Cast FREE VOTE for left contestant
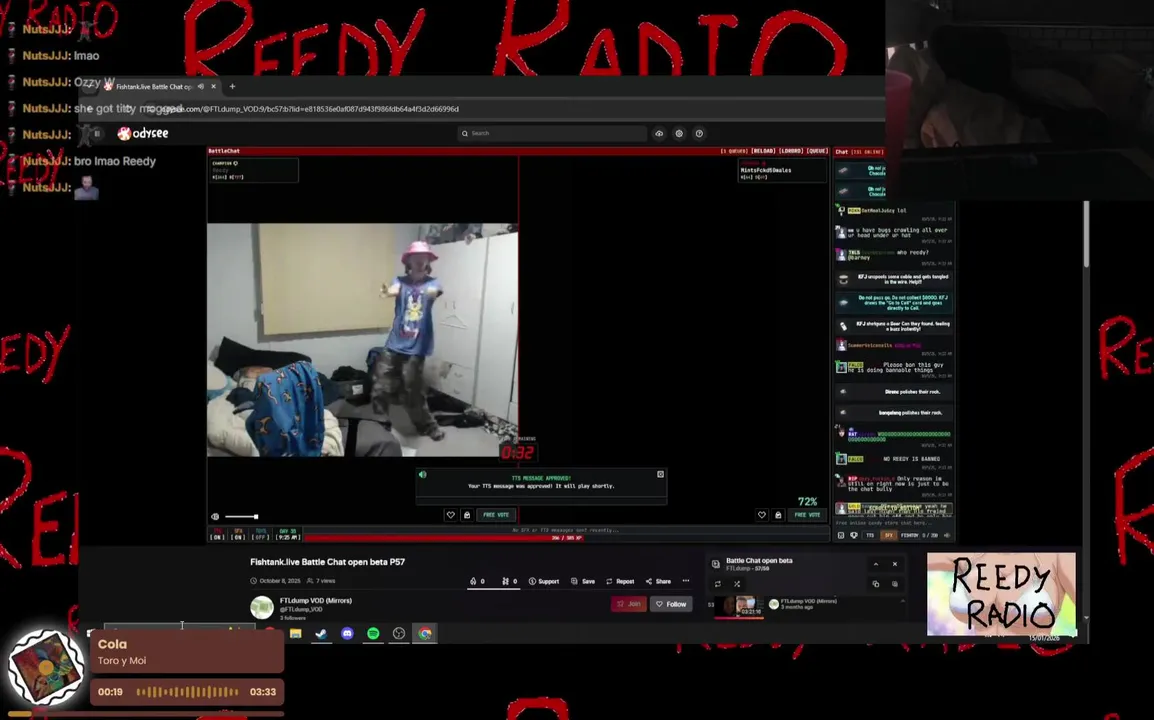 [496, 515]
